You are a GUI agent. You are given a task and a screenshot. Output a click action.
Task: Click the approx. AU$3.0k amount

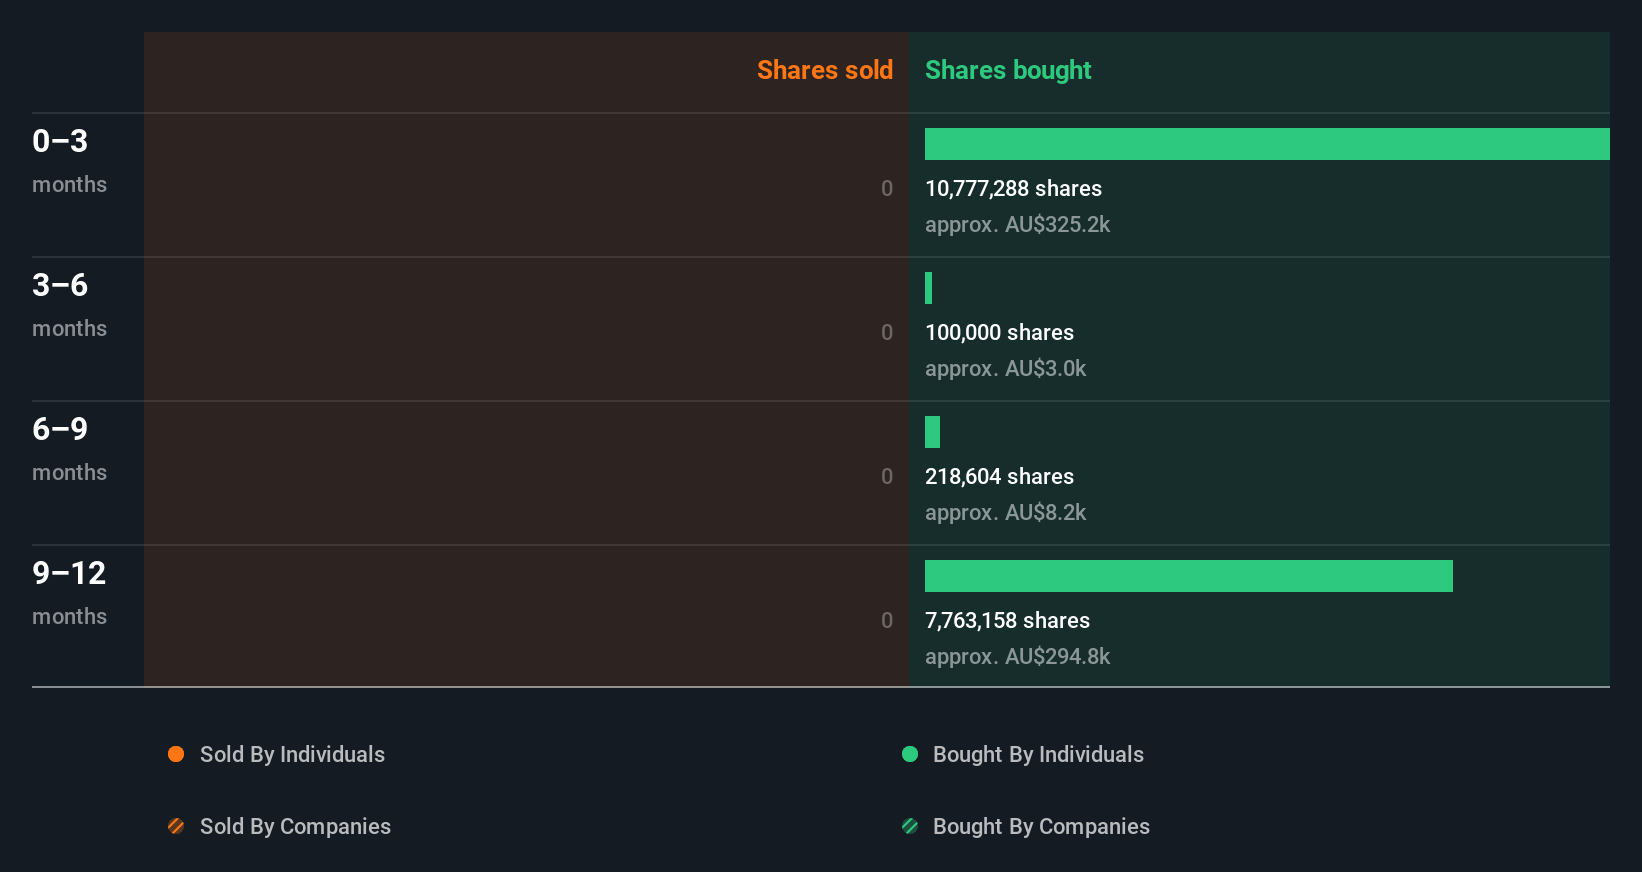point(1005,368)
